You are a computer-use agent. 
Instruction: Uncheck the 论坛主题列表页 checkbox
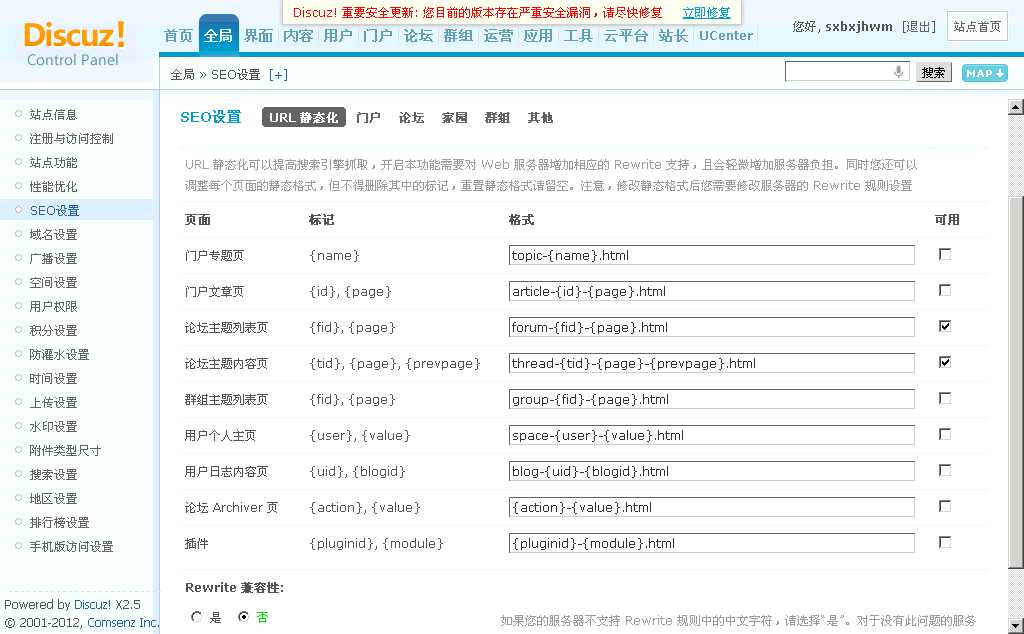(945, 326)
